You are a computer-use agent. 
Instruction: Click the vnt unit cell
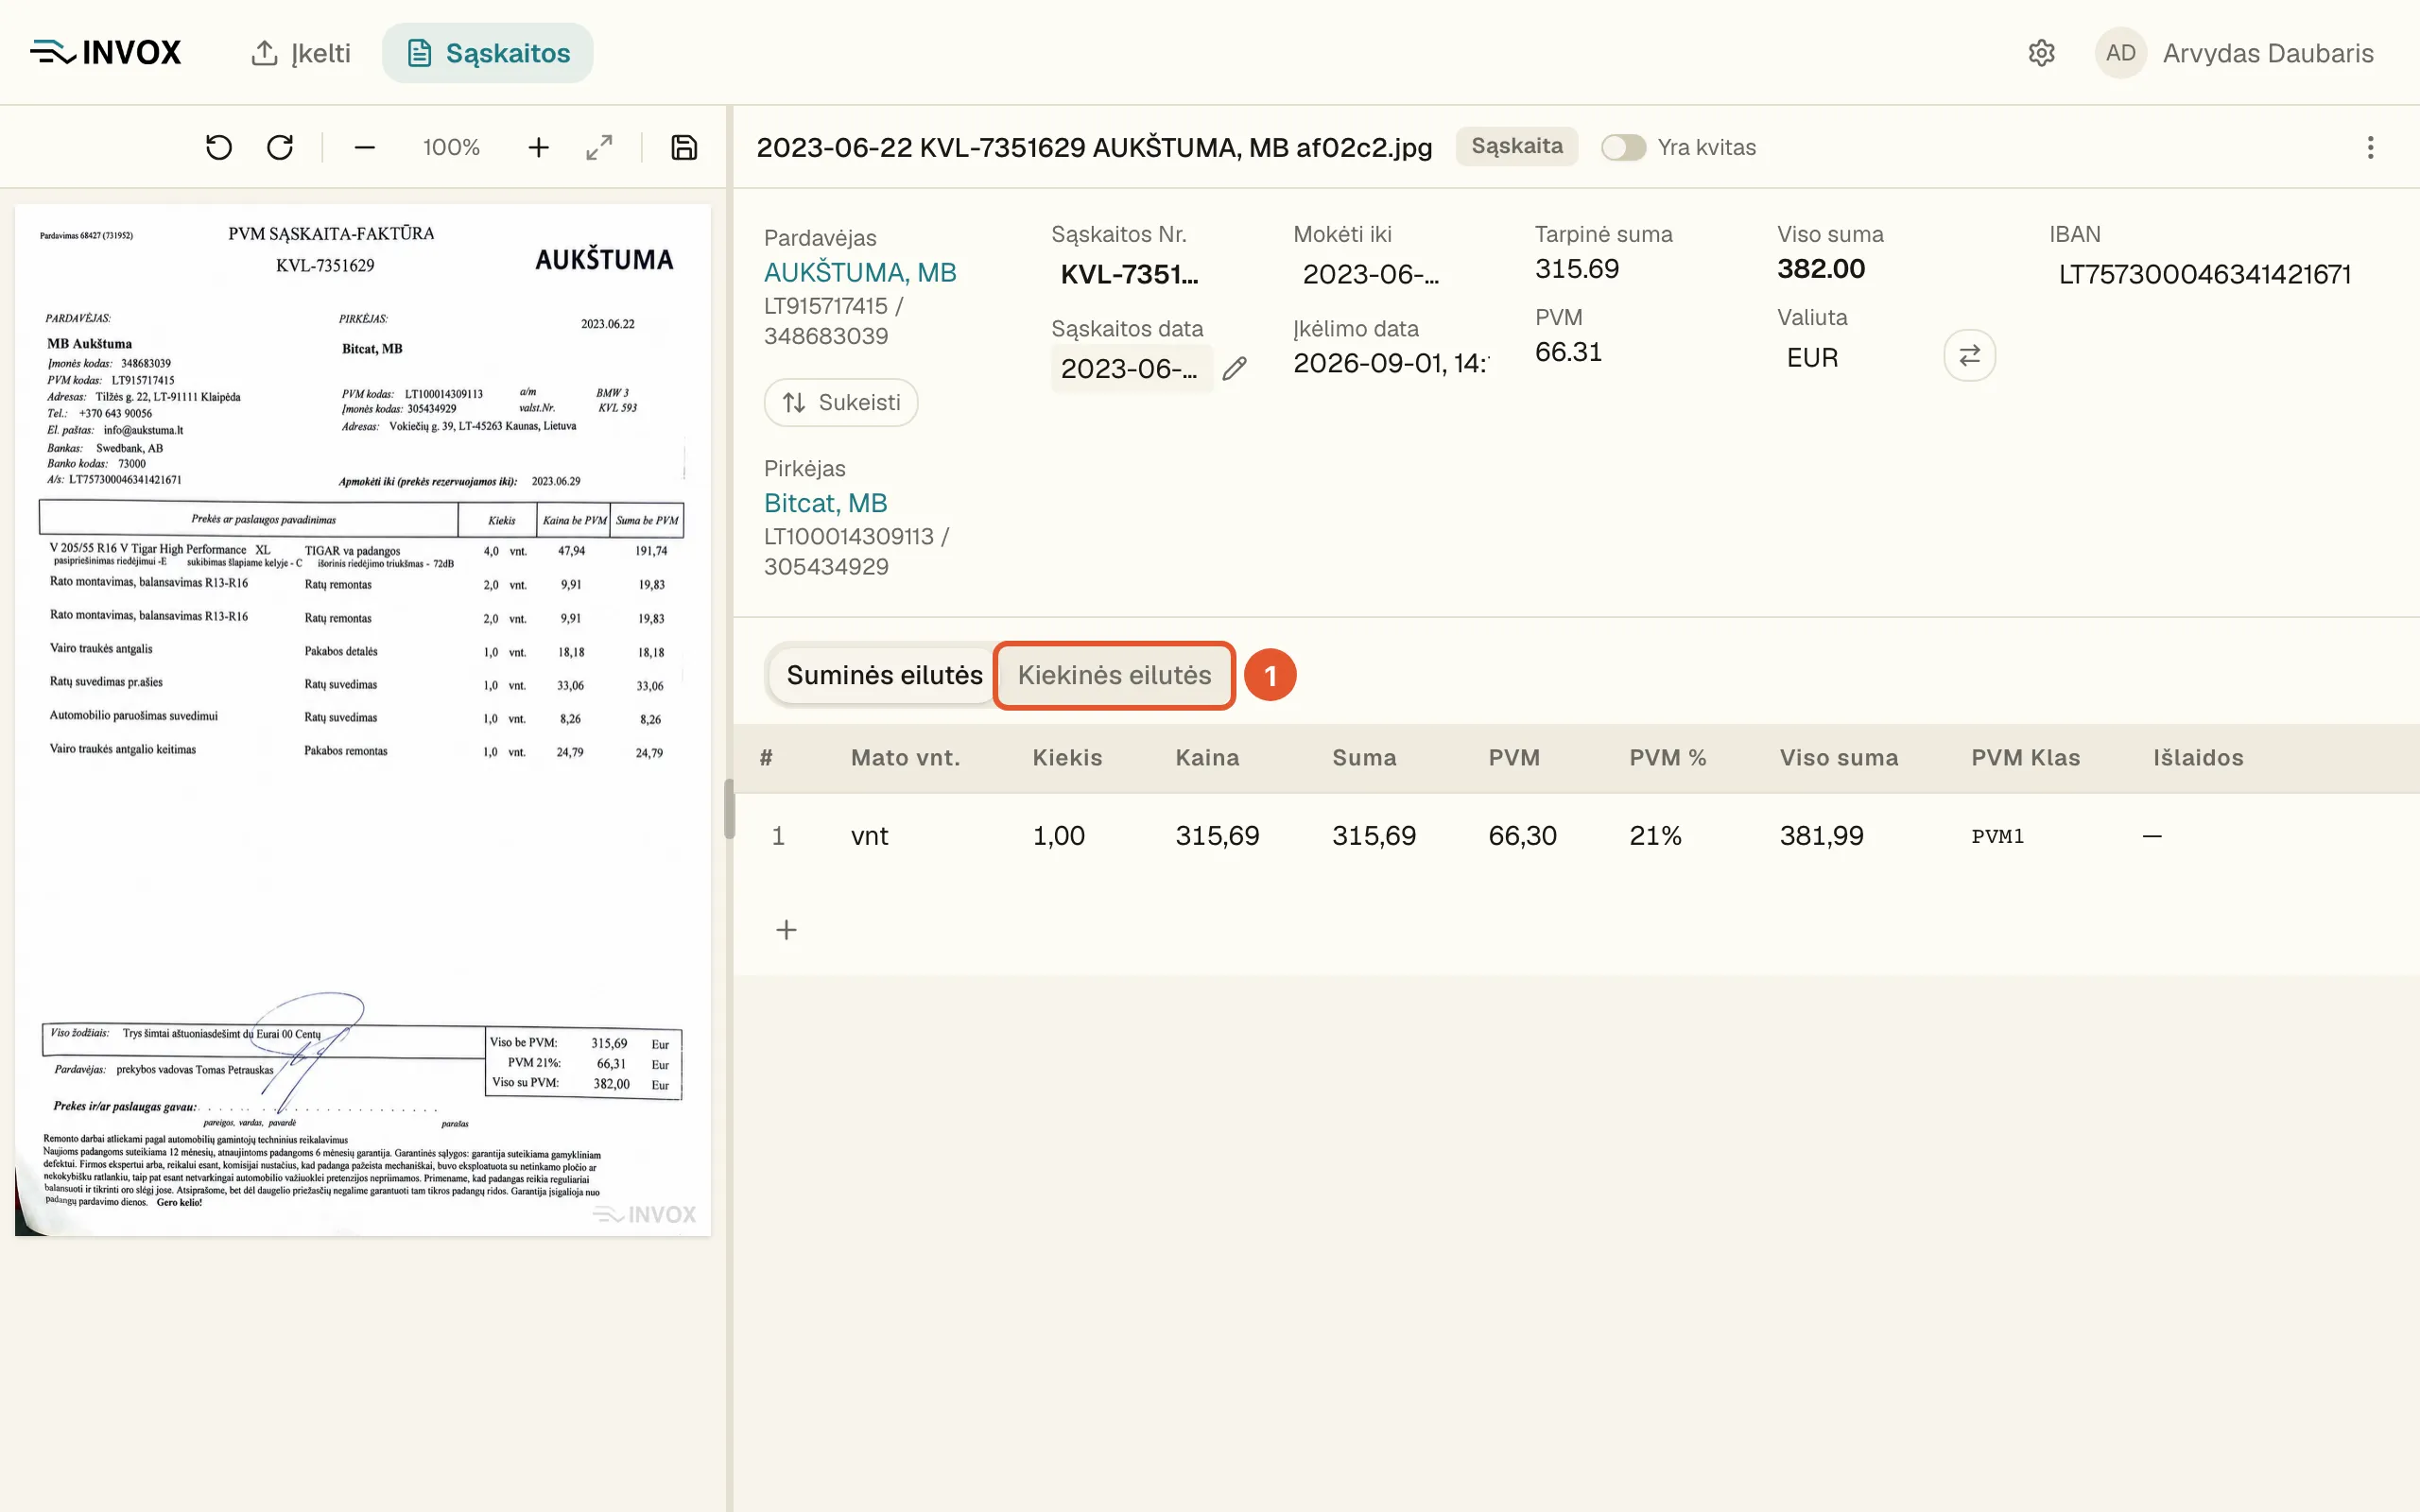coord(869,836)
